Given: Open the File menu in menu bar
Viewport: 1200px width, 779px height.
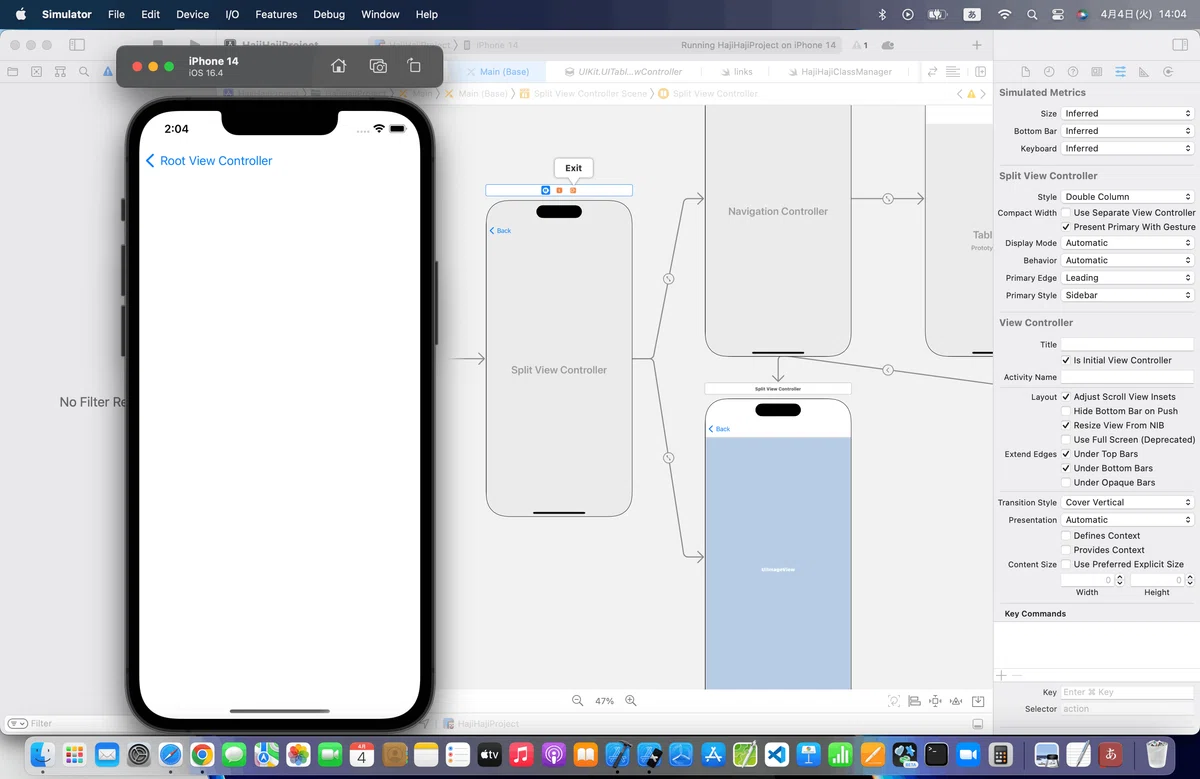Looking at the screenshot, I should (116, 14).
